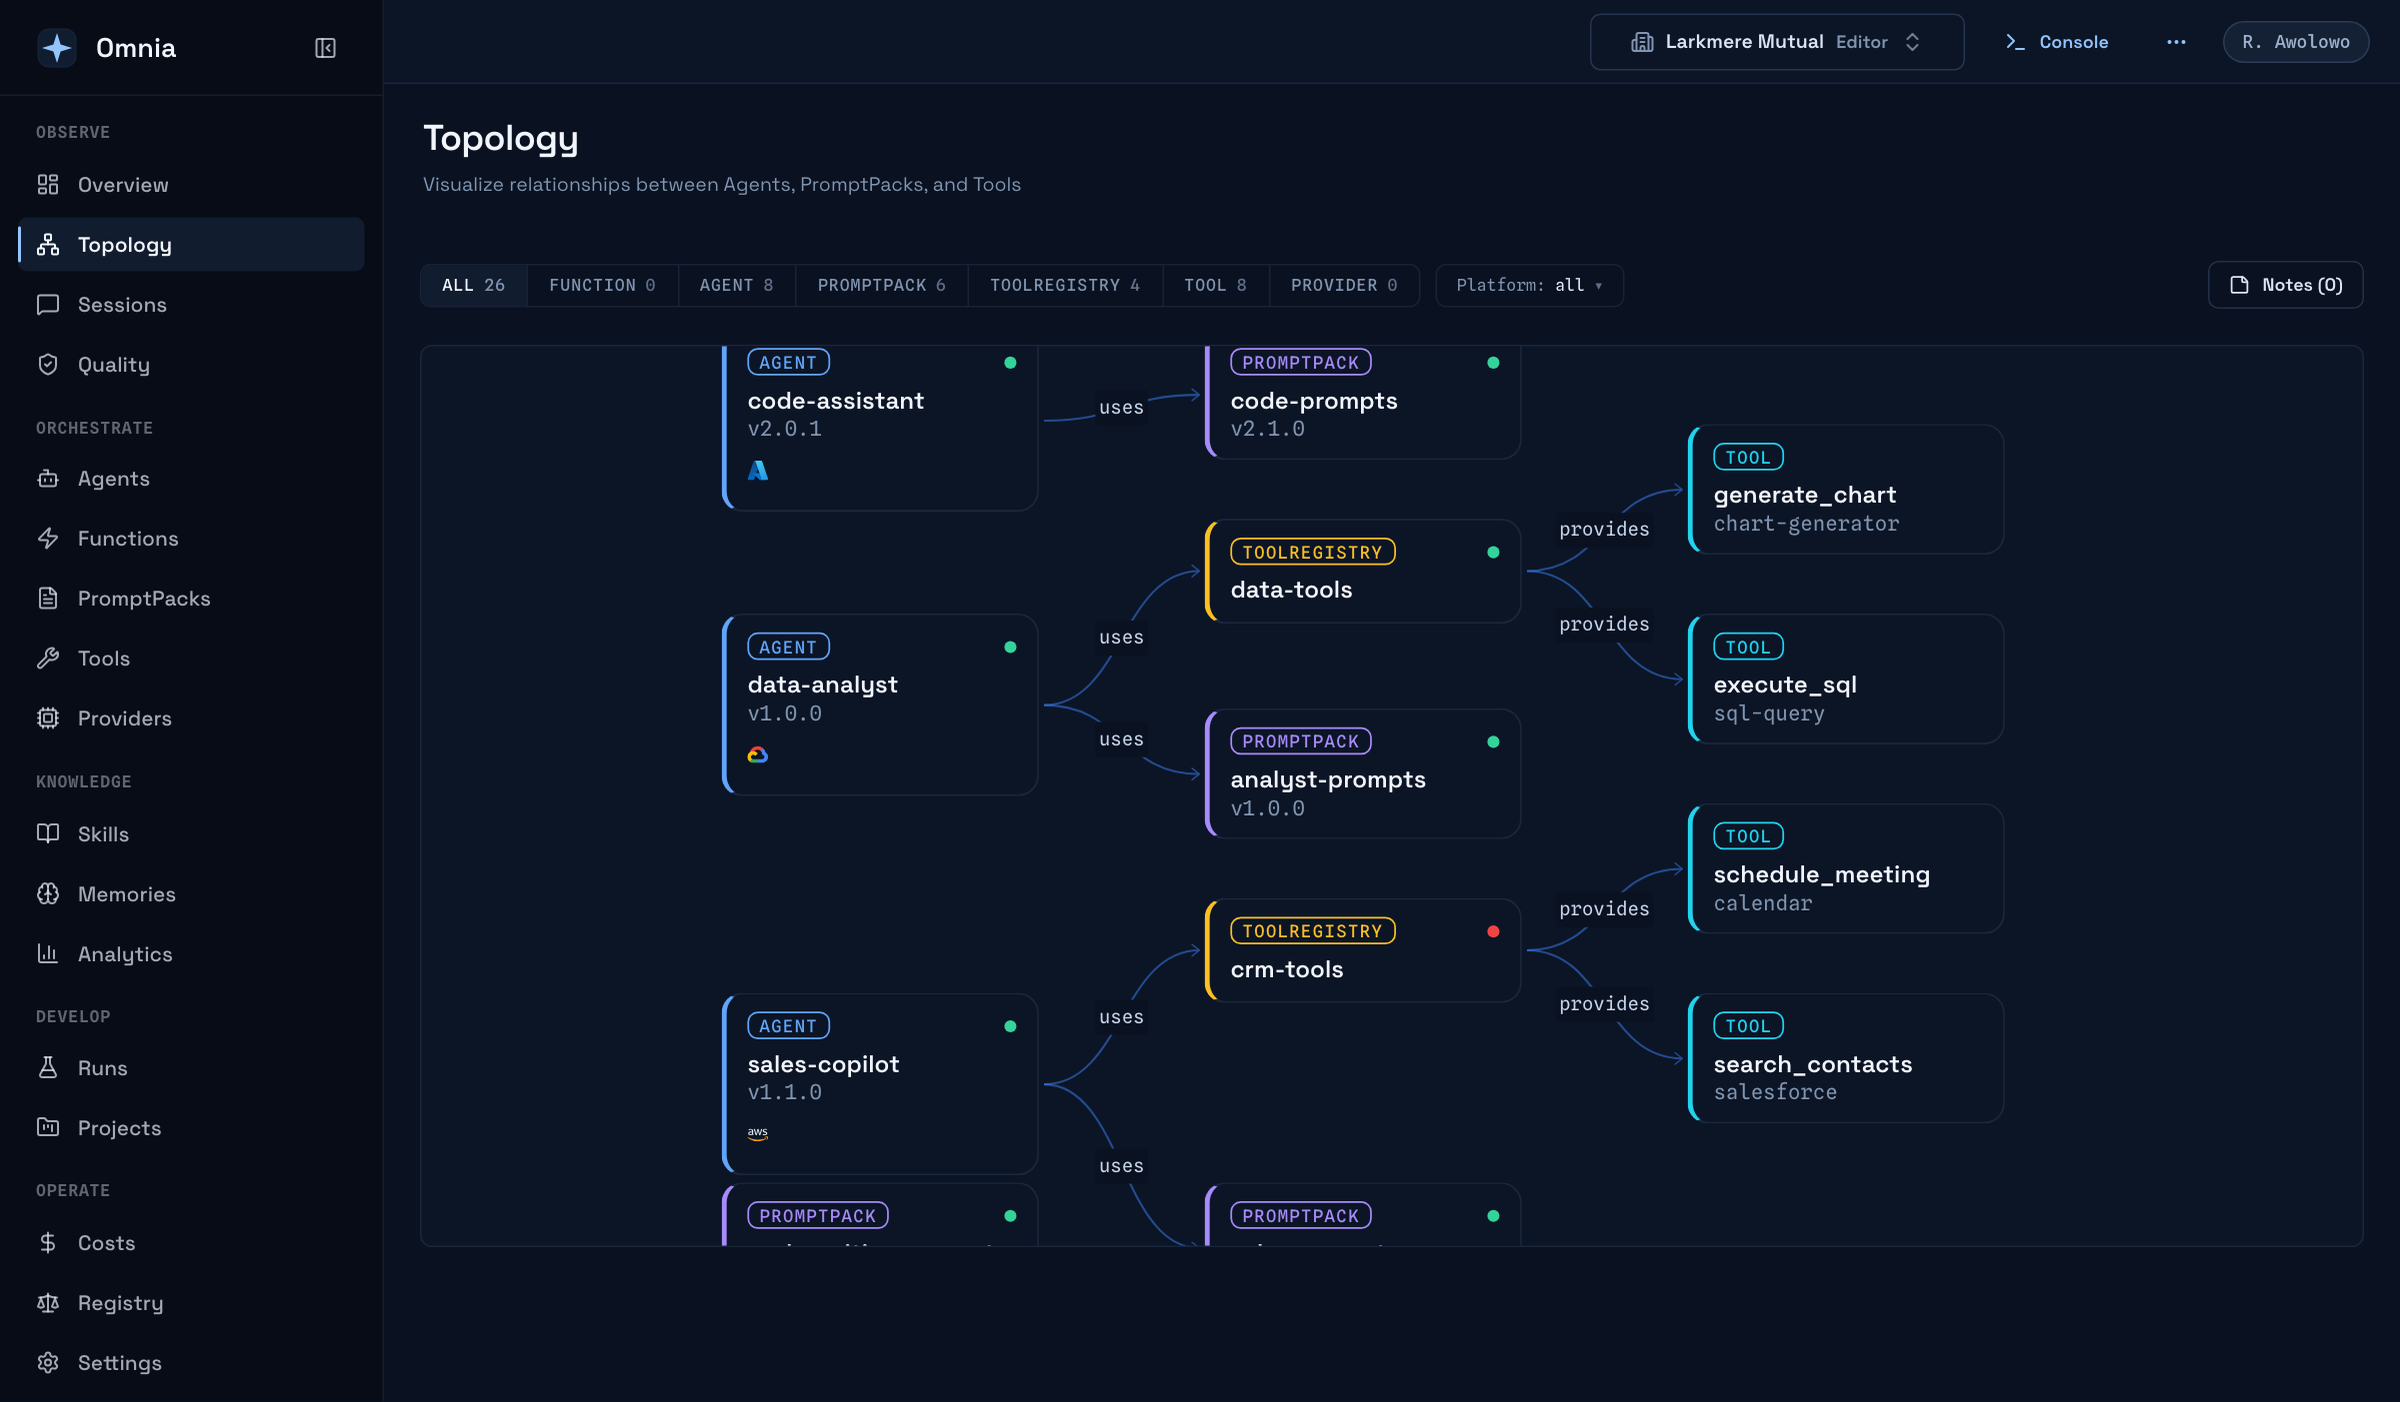2400x1402 pixels.
Task: Collapse the sidebar panel icon
Action: coord(325,48)
